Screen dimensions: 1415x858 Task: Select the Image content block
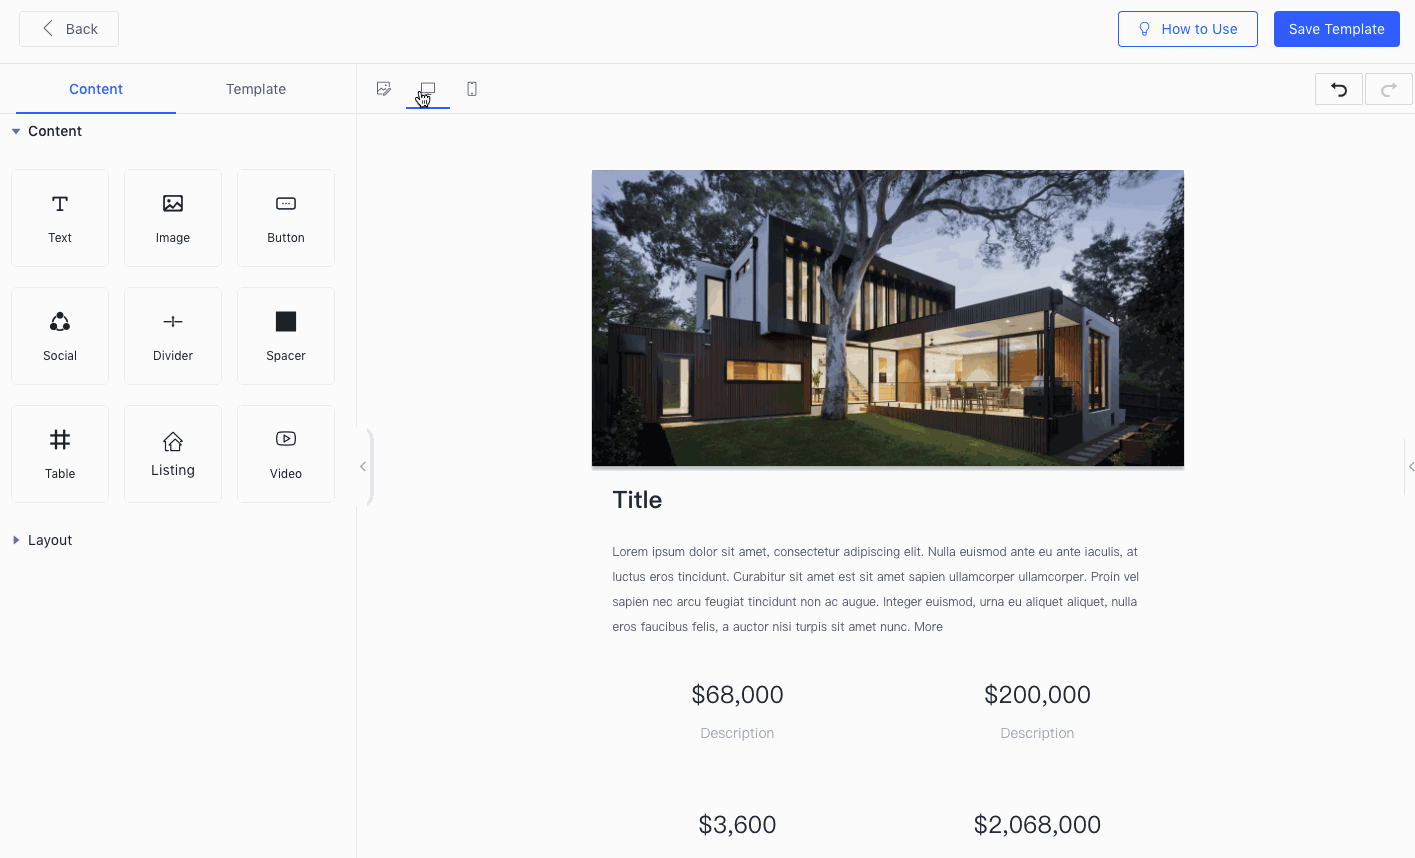coord(173,218)
